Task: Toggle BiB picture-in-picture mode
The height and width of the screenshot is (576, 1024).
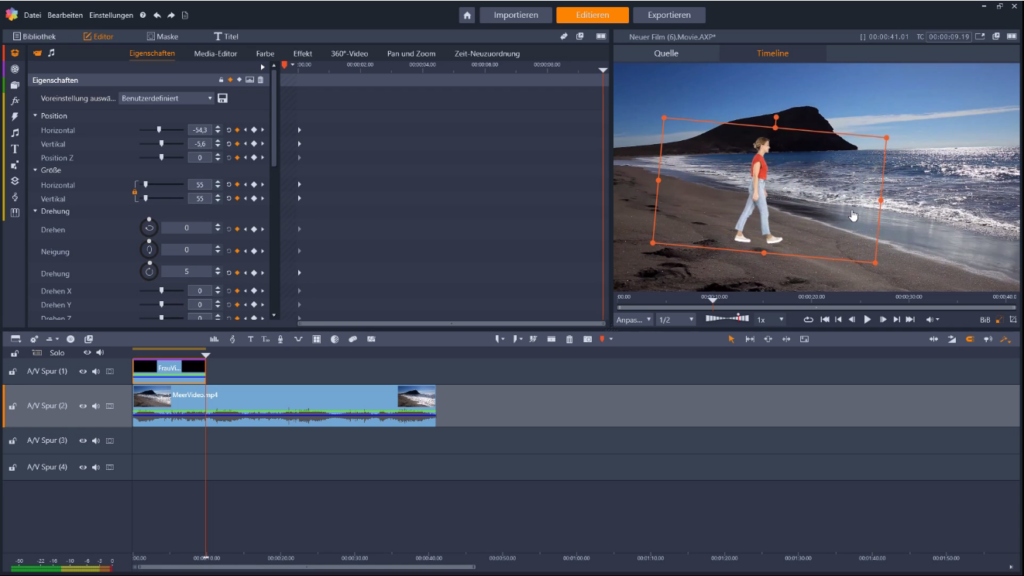Action: point(984,320)
